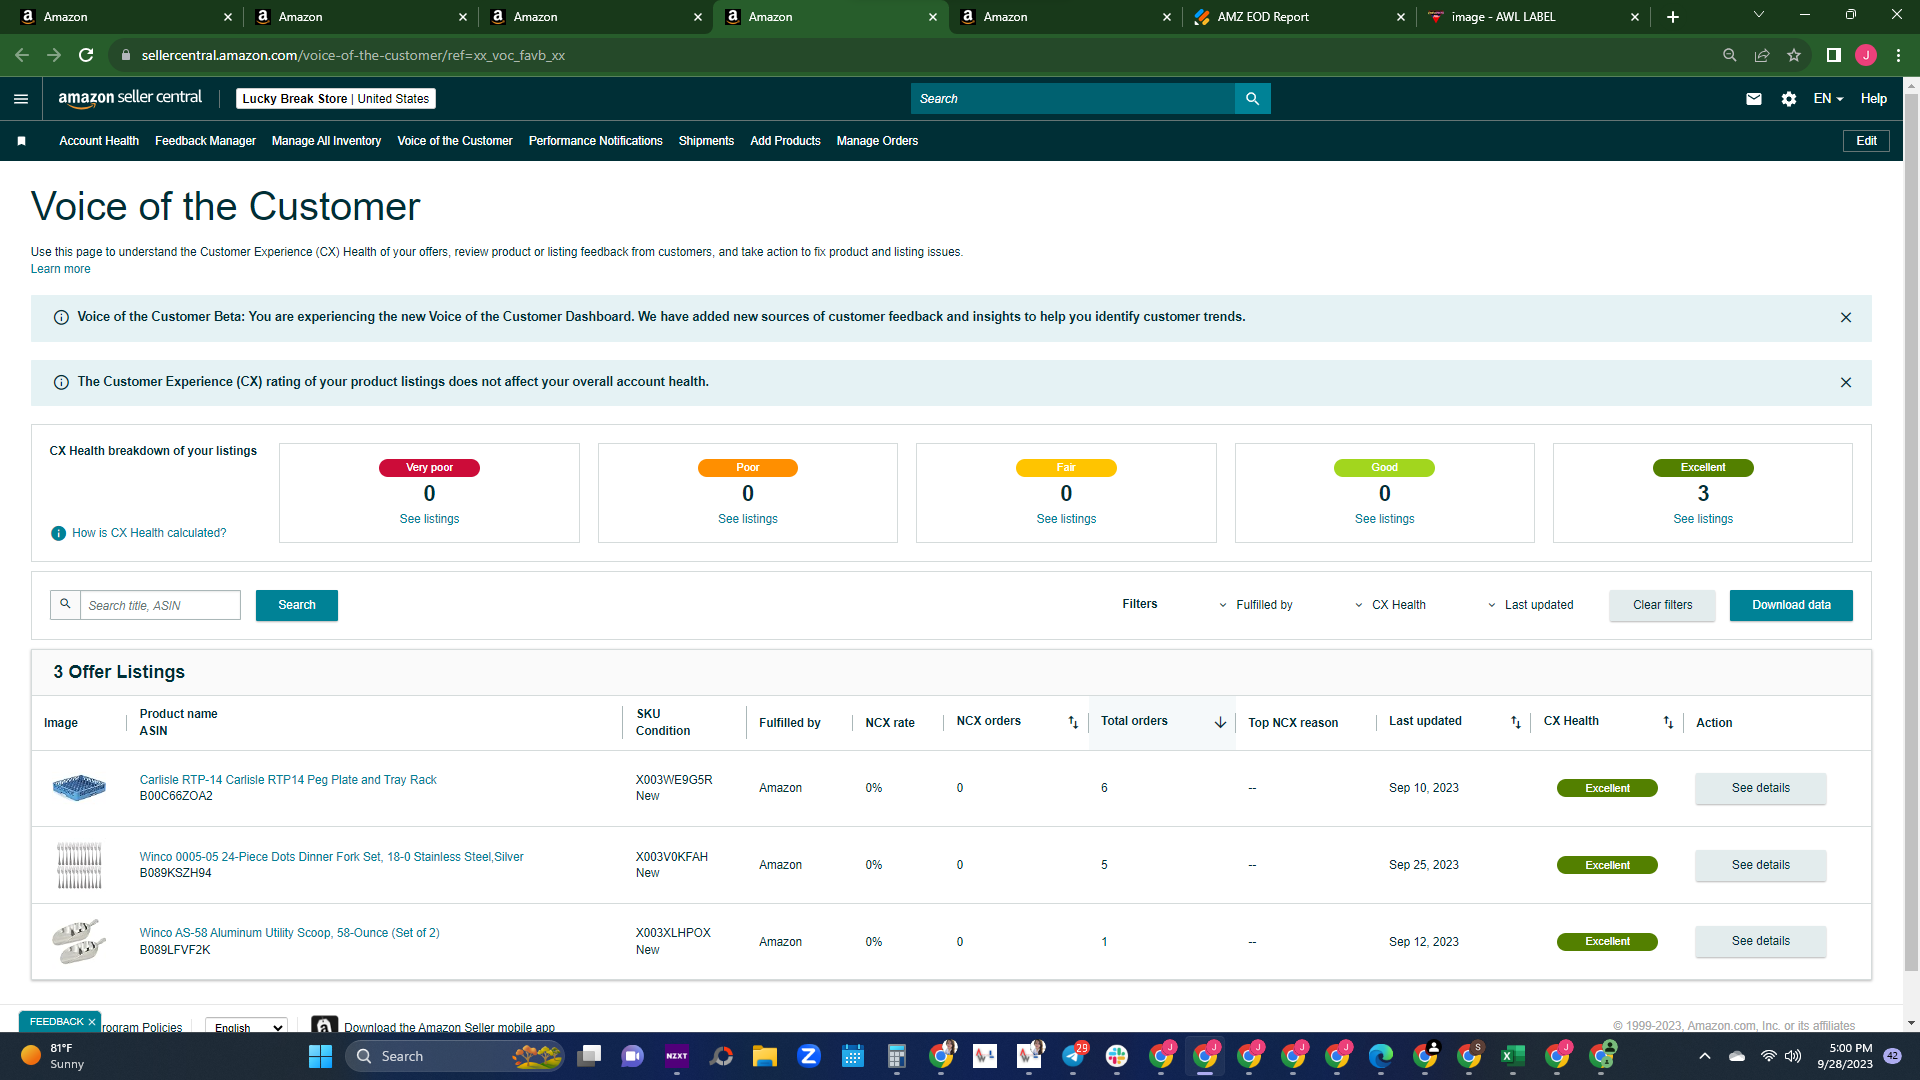Image resolution: width=1920 pixels, height=1080 pixels.
Task: Click the Carlisle tray rack product thumbnail
Action: pos(79,788)
